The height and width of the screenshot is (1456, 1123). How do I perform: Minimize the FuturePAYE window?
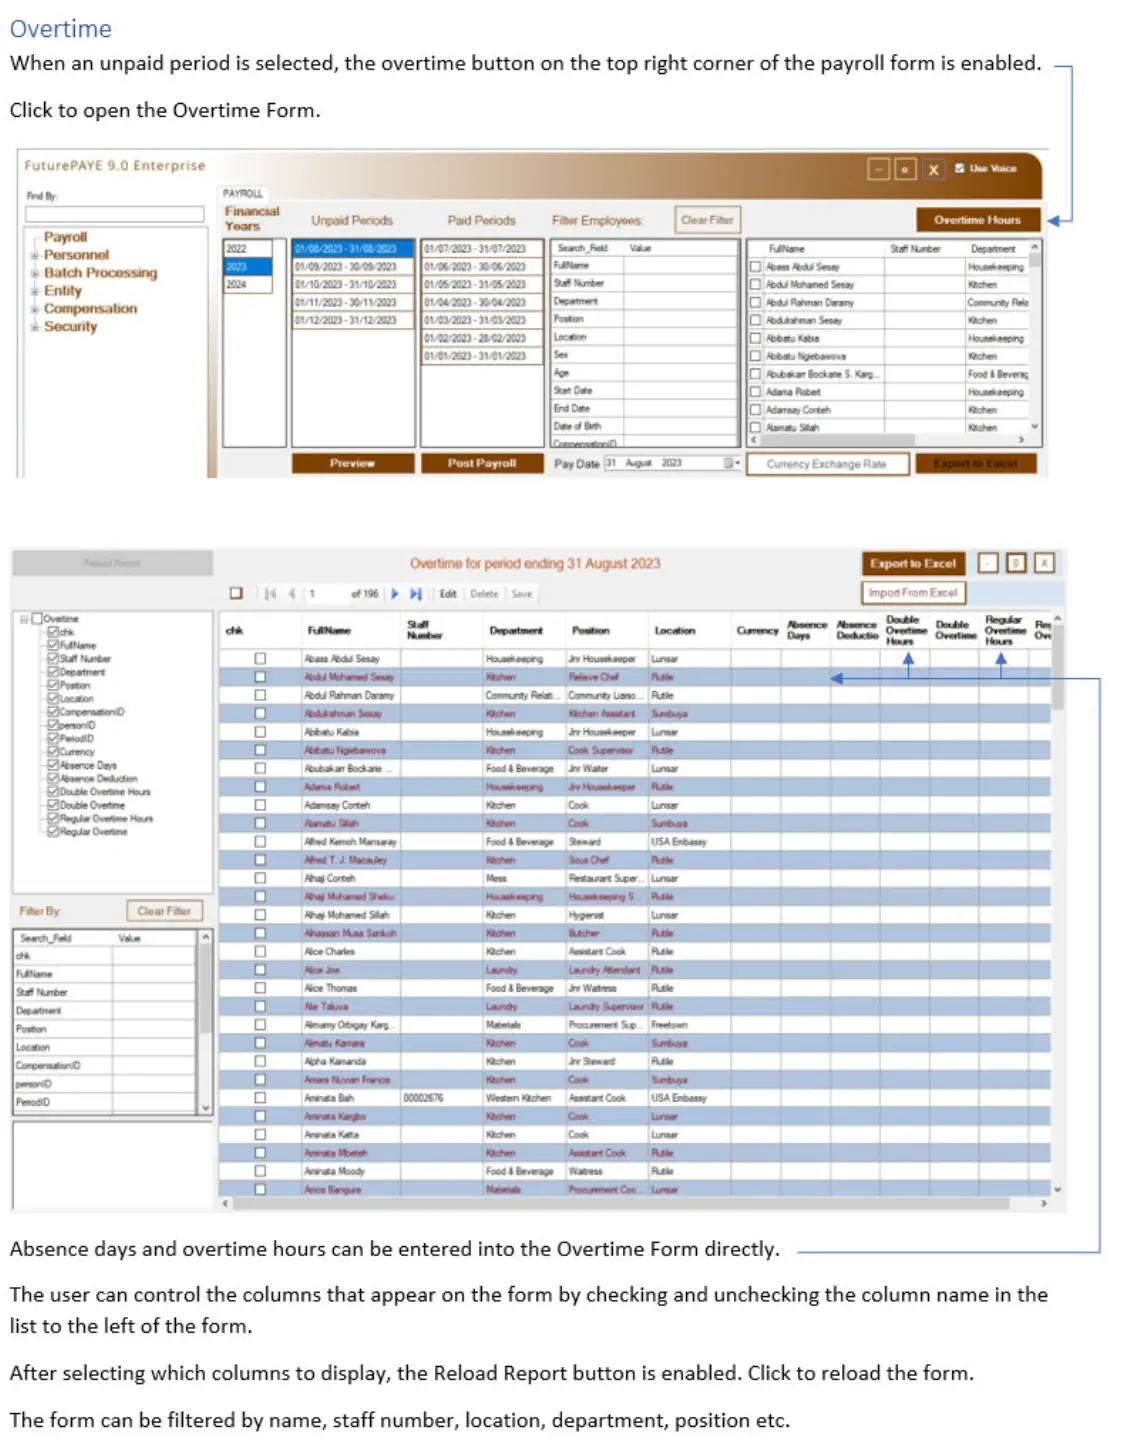pos(878,170)
